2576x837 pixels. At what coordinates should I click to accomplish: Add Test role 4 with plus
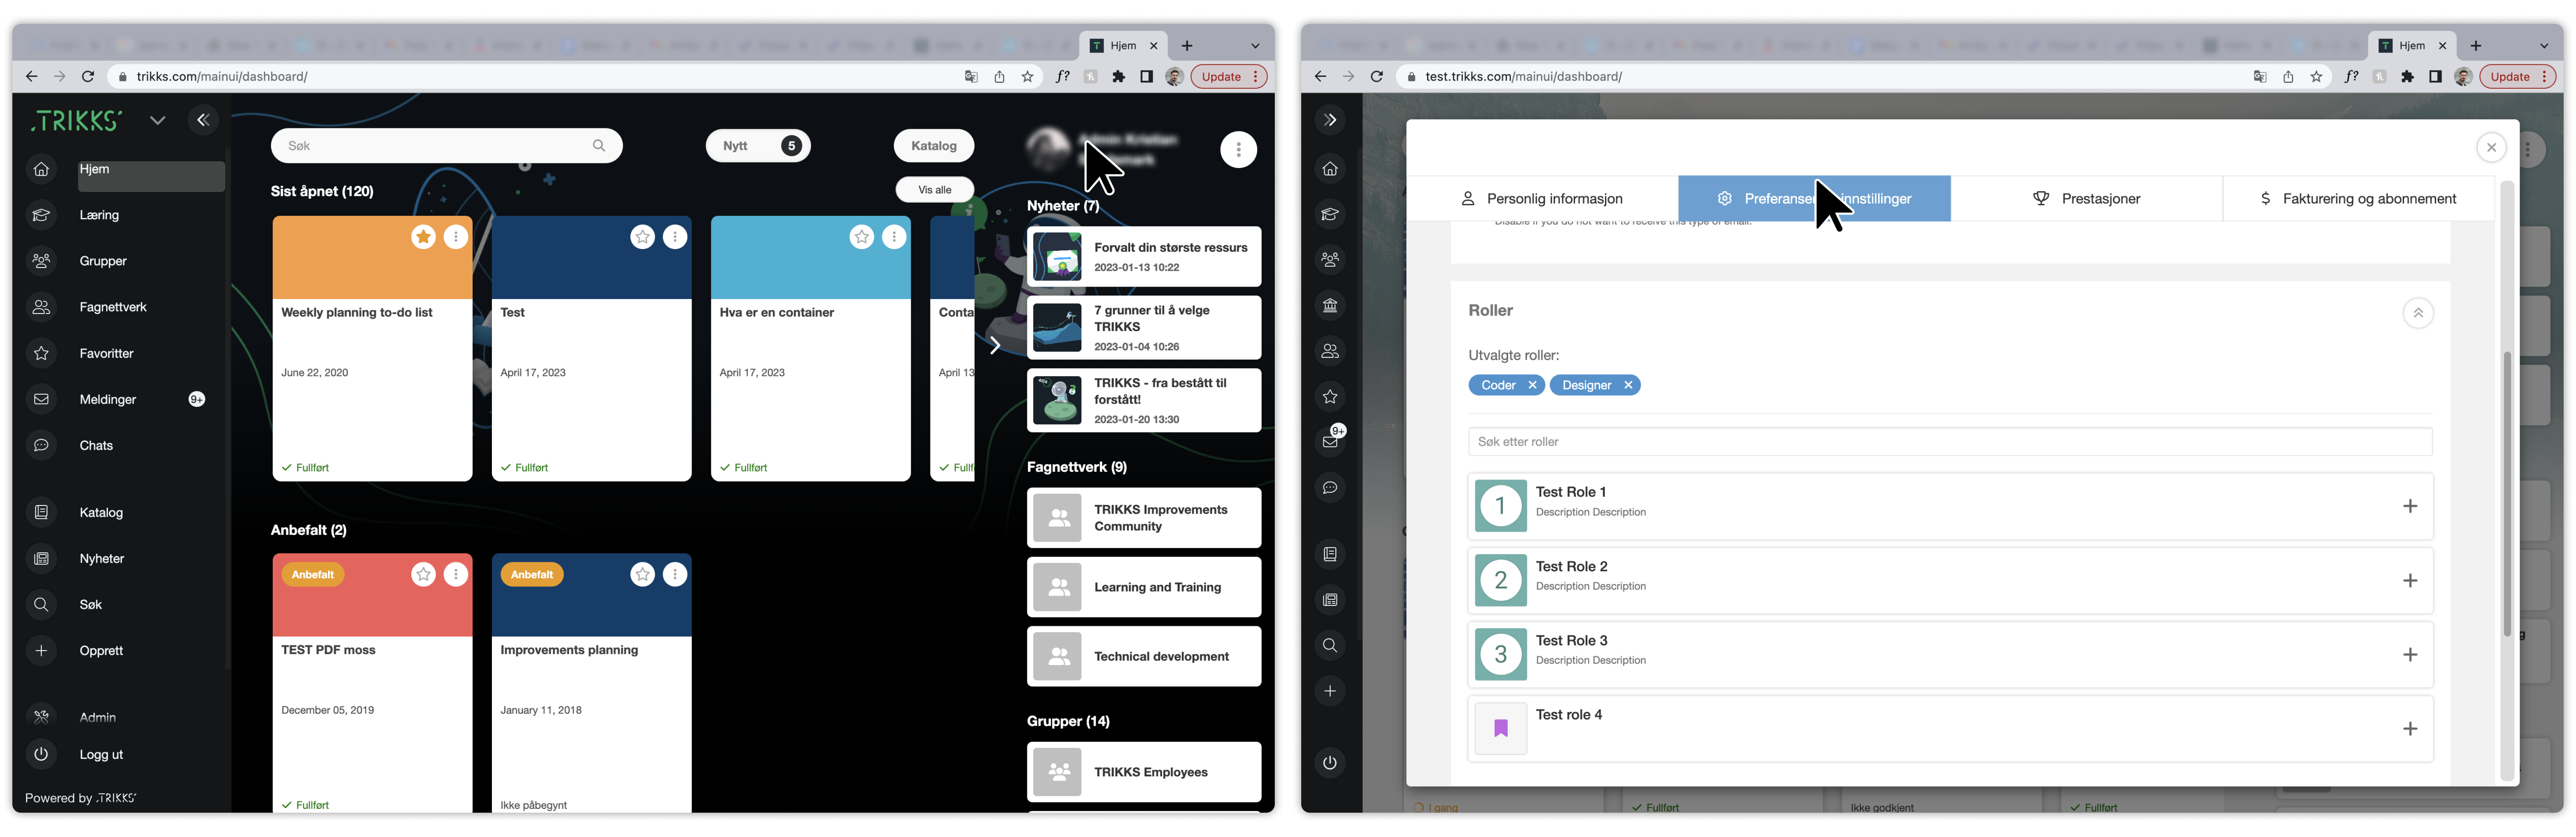(2410, 729)
